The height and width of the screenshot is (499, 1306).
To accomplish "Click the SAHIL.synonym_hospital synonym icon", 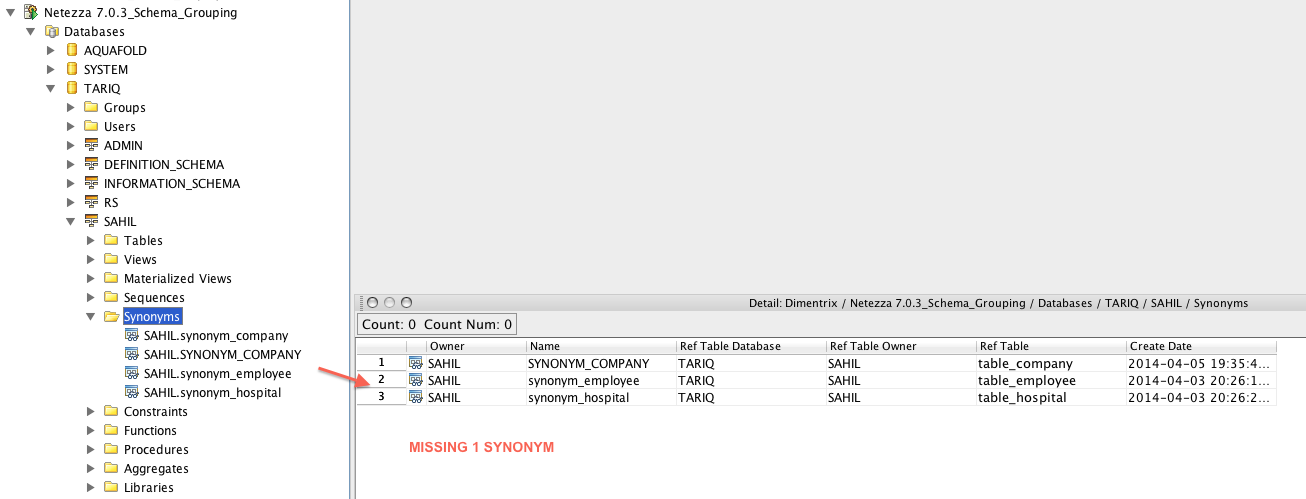I will click(x=131, y=393).
